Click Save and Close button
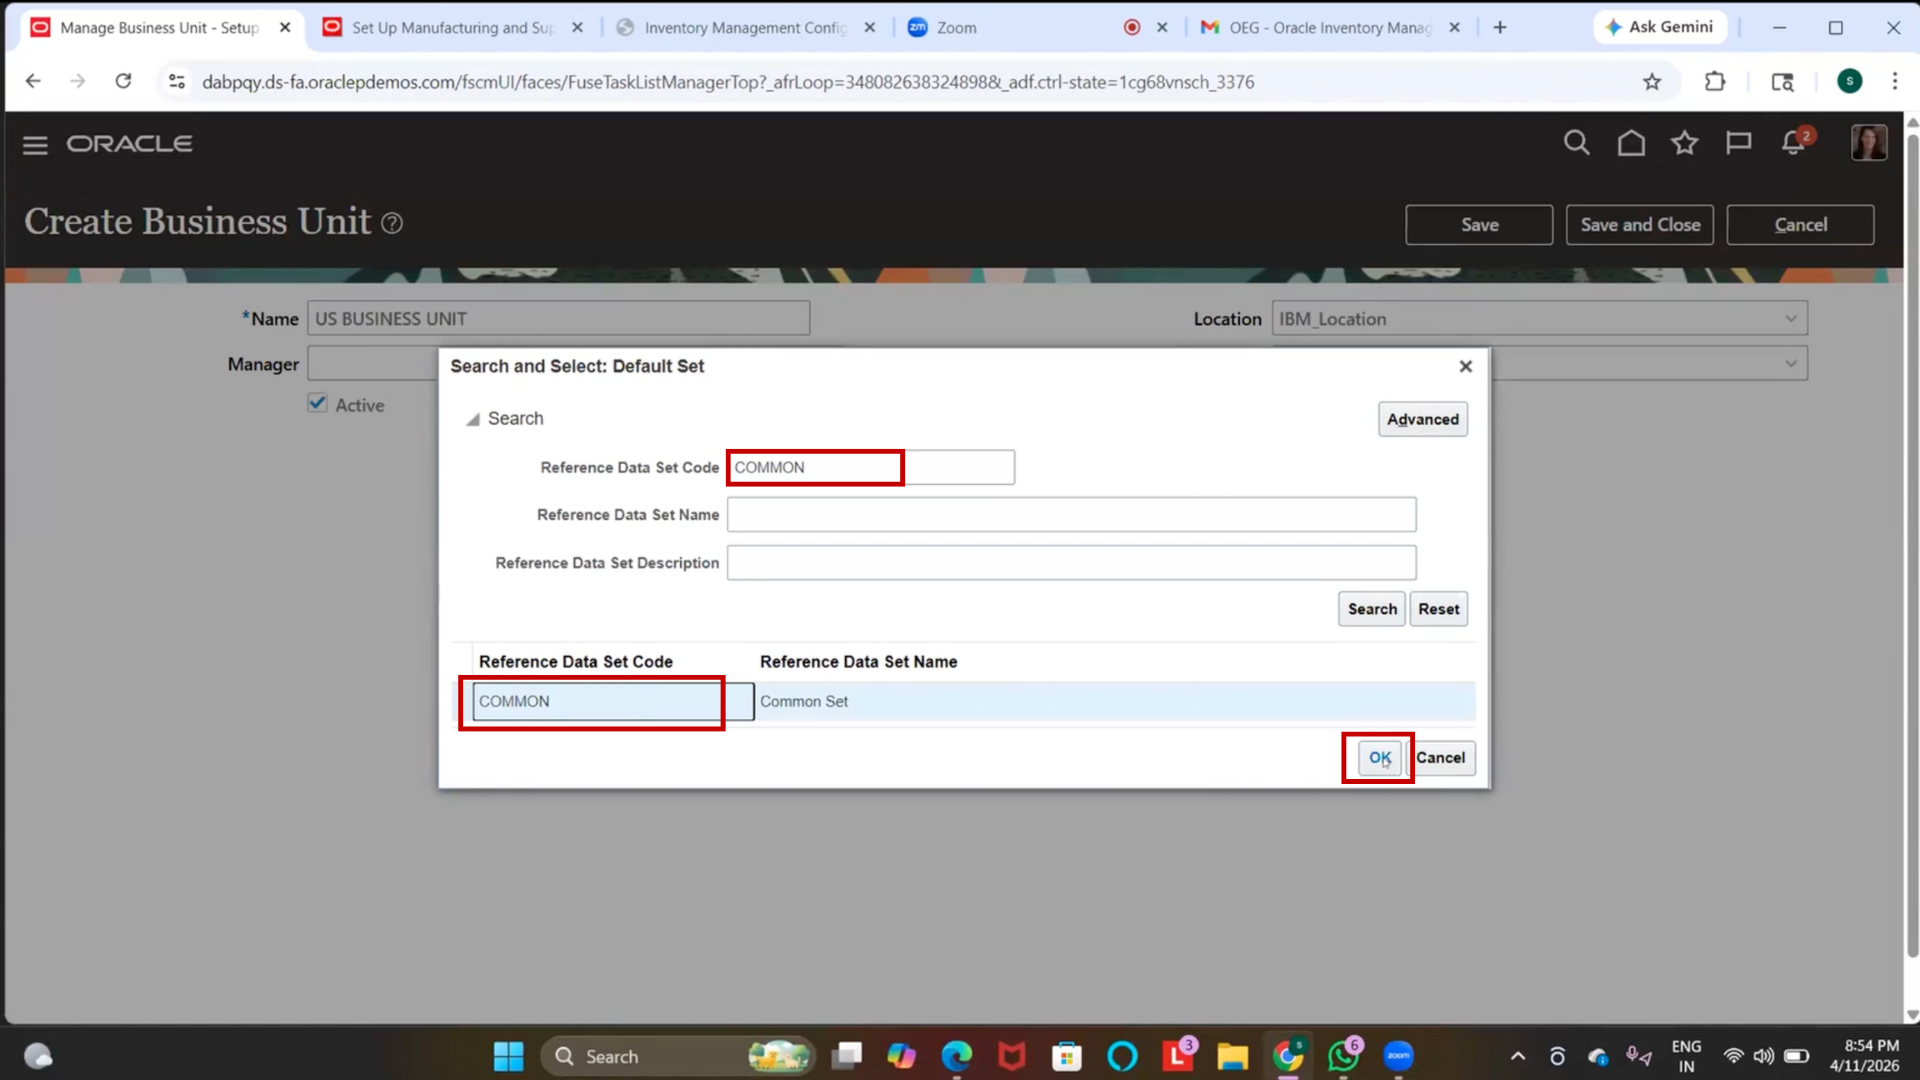This screenshot has height=1080, width=1920. coord(1640,225)
